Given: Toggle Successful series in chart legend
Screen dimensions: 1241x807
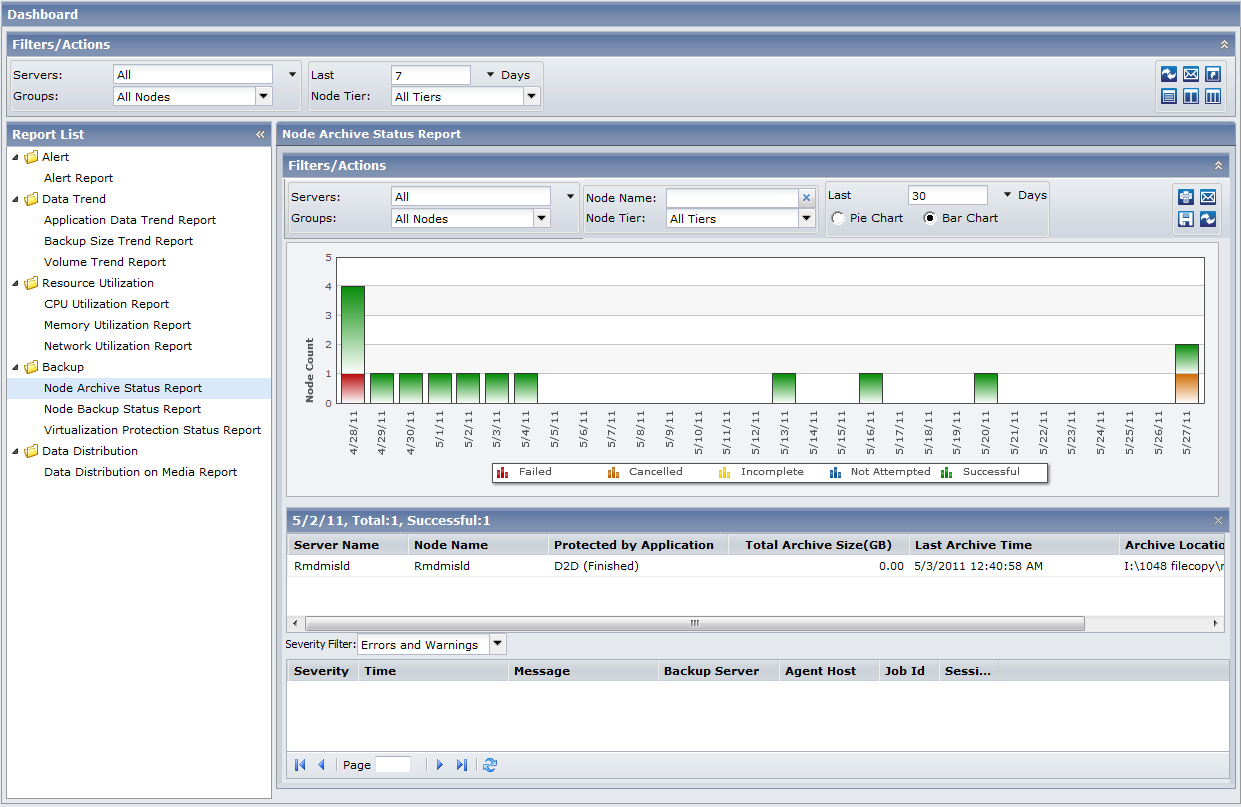Looking at the screenshot, I should pyautogui.click(x=980, y=472).
